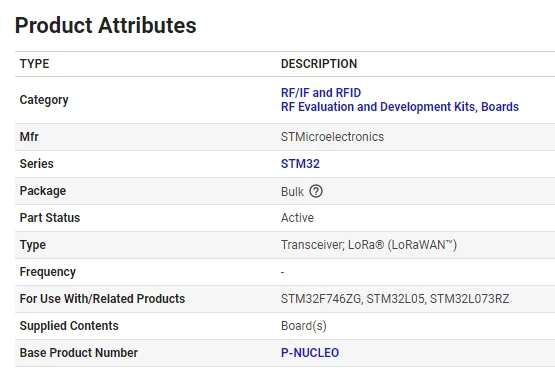Screen dimensions: 555x373
Task: Click the Product Attributes heading
Action: 105,25
